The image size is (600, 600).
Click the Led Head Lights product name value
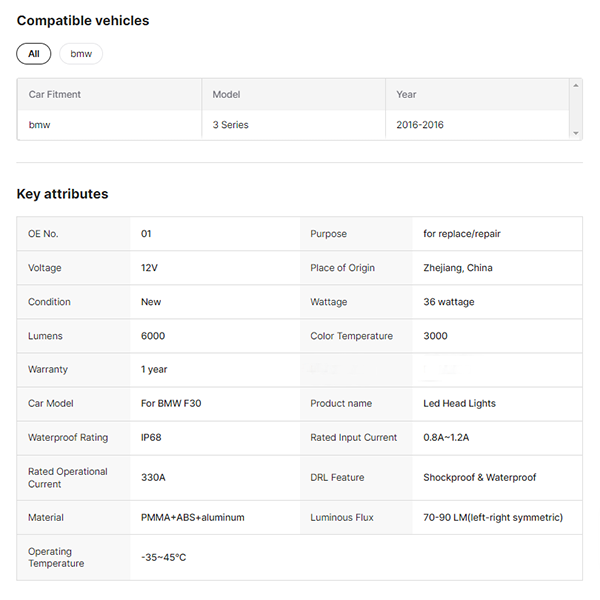click(x=459, y=404)
